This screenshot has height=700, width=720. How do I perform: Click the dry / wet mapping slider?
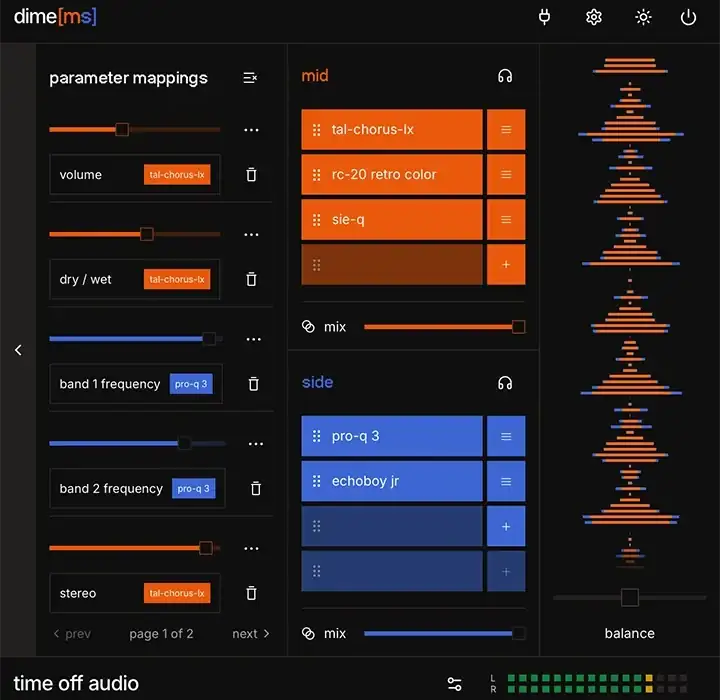135,234
